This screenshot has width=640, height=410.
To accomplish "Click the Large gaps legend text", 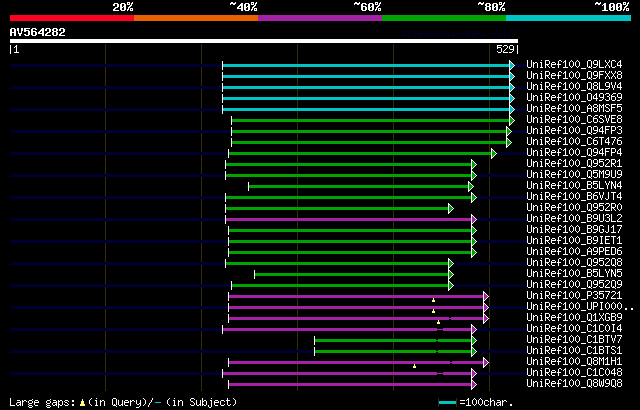I will tap(42, 402).
